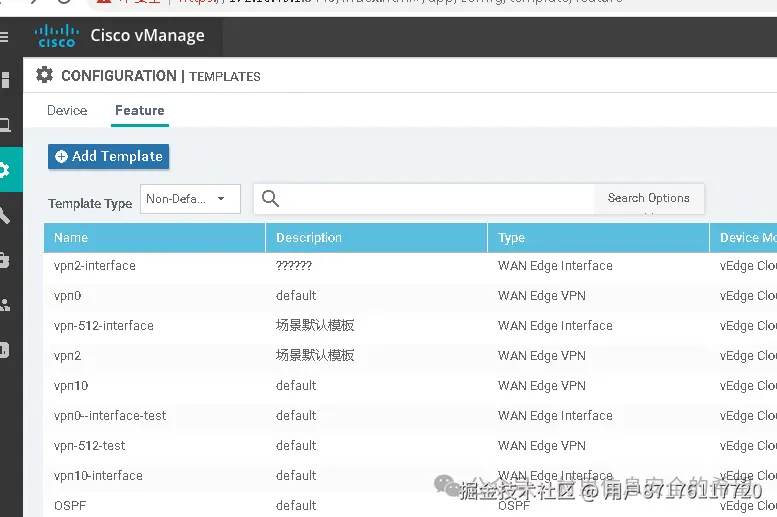
Task: Click the vpn-512-interface description 场景默认模板
Action: tap(315, 326)
